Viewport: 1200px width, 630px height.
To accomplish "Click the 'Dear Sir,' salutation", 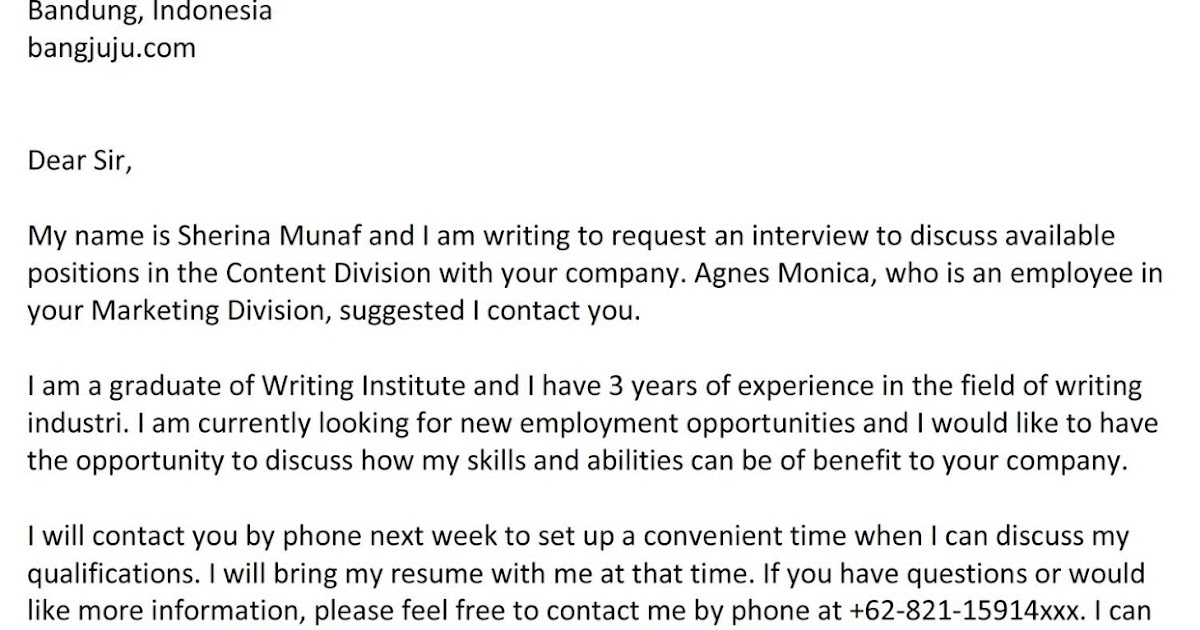I will click(79, 161).
